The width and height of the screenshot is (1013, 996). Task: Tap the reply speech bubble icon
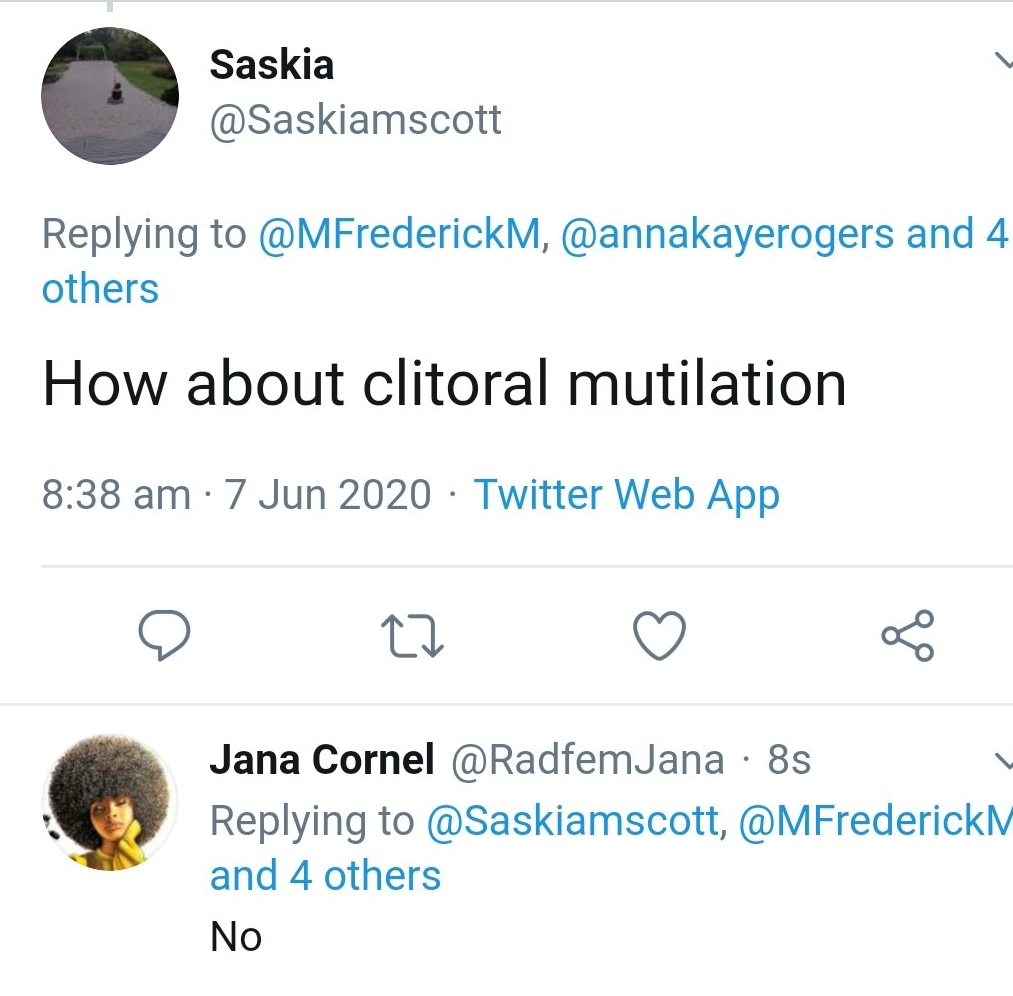[164, 635]
